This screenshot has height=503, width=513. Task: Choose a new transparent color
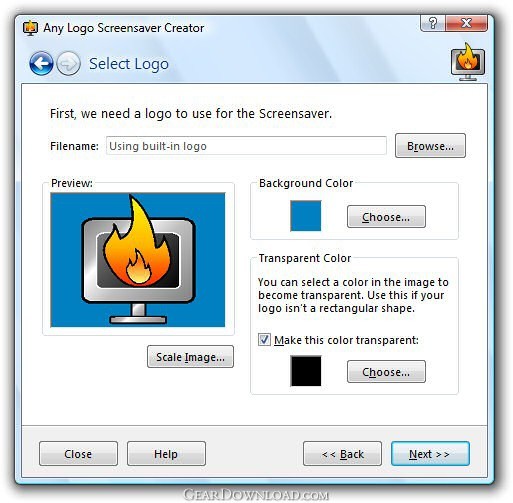(x=386, y=372)
